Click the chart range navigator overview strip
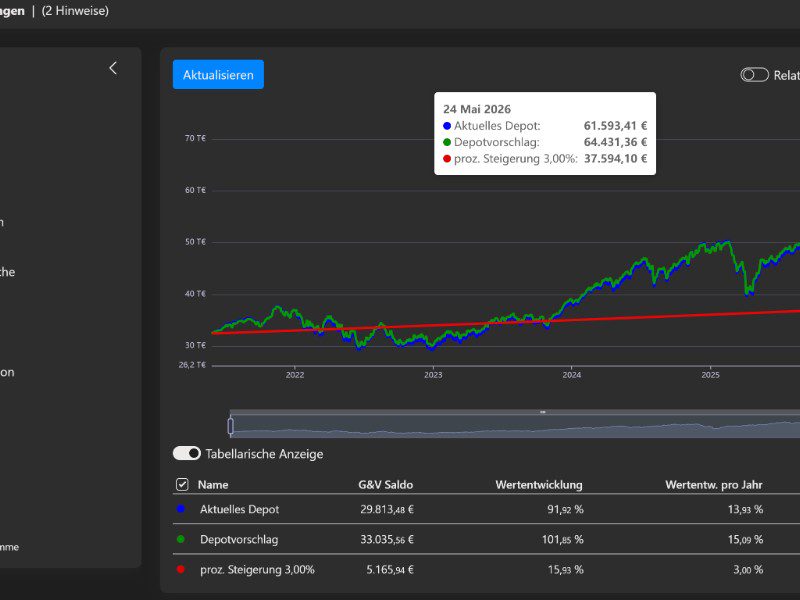This screenshot has width=800, height=600. 515,426
